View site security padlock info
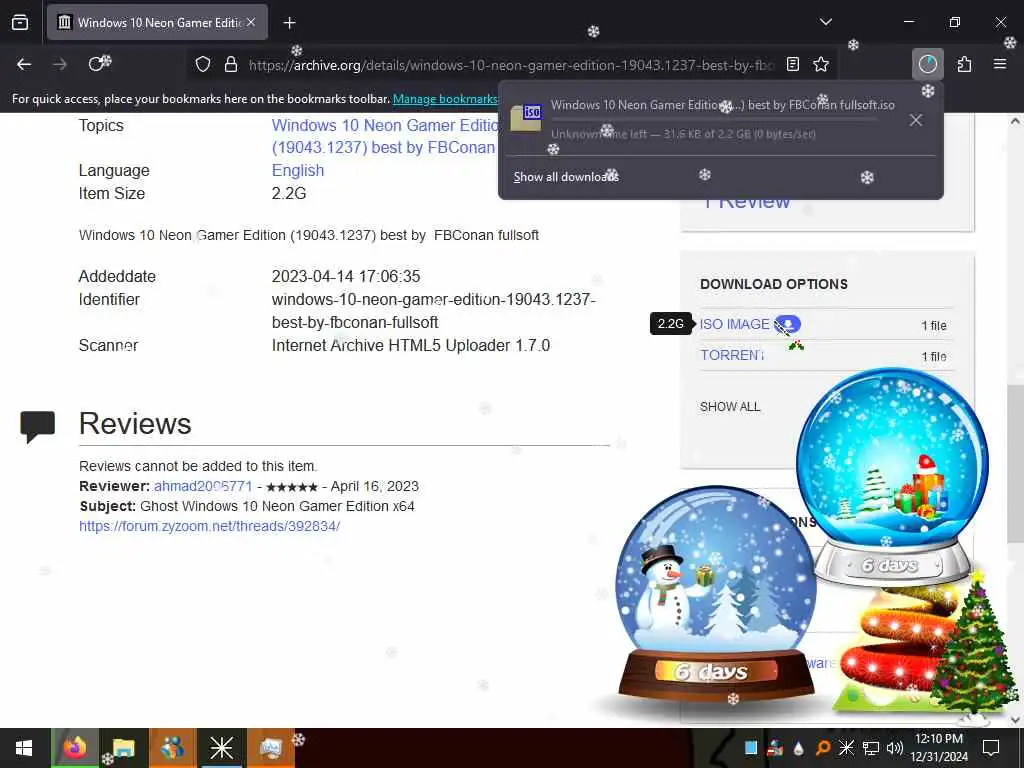This screenshot has width=1024, height=768. coord(231,65)
